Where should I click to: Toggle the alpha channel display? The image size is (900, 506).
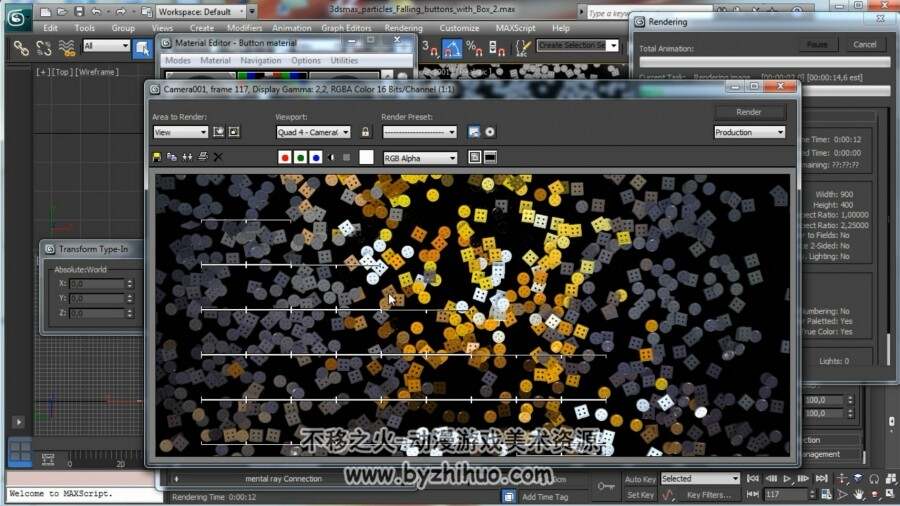click(x=331, y=157)
